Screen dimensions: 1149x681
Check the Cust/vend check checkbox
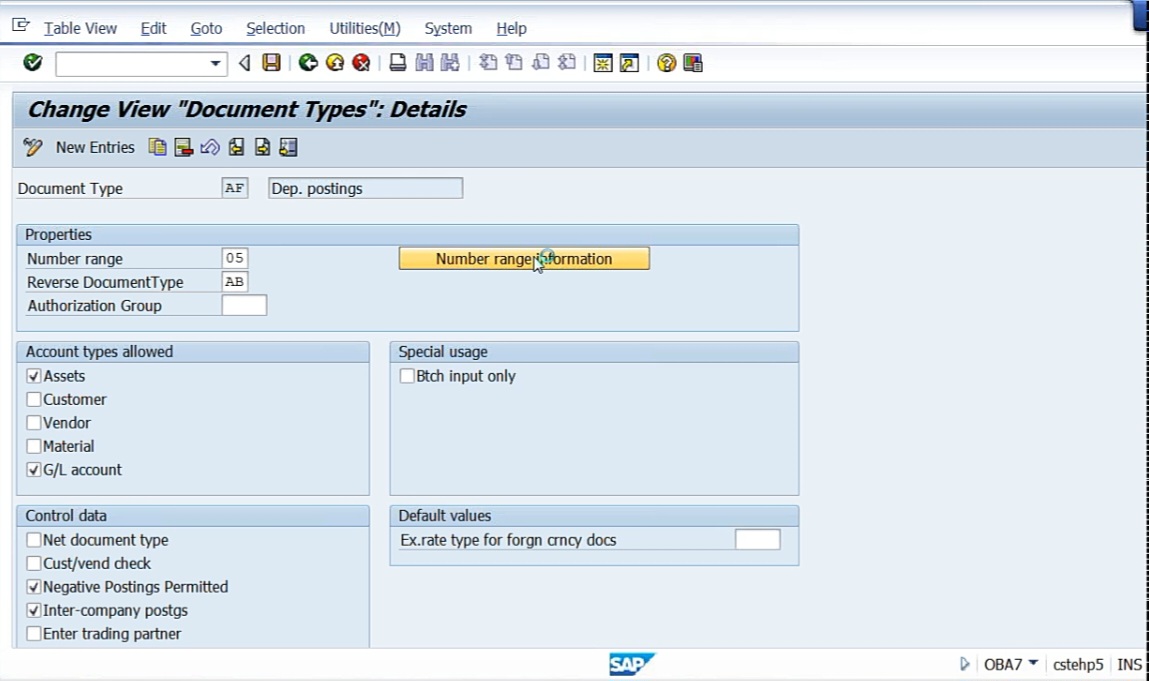coord(34,564)
